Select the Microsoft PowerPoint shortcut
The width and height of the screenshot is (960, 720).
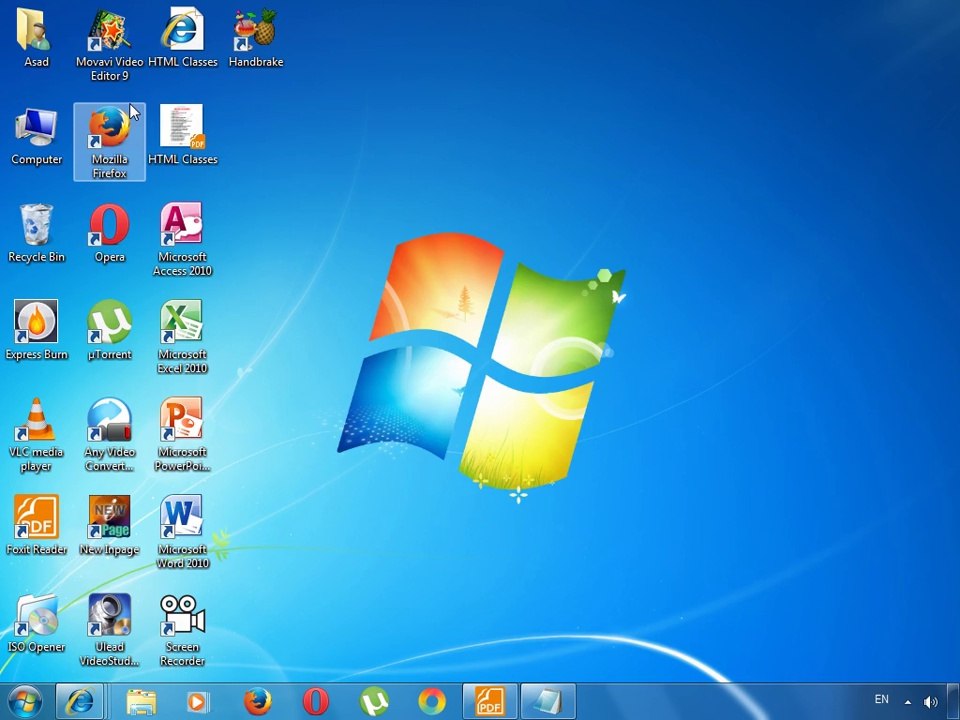tap(182, 435)
